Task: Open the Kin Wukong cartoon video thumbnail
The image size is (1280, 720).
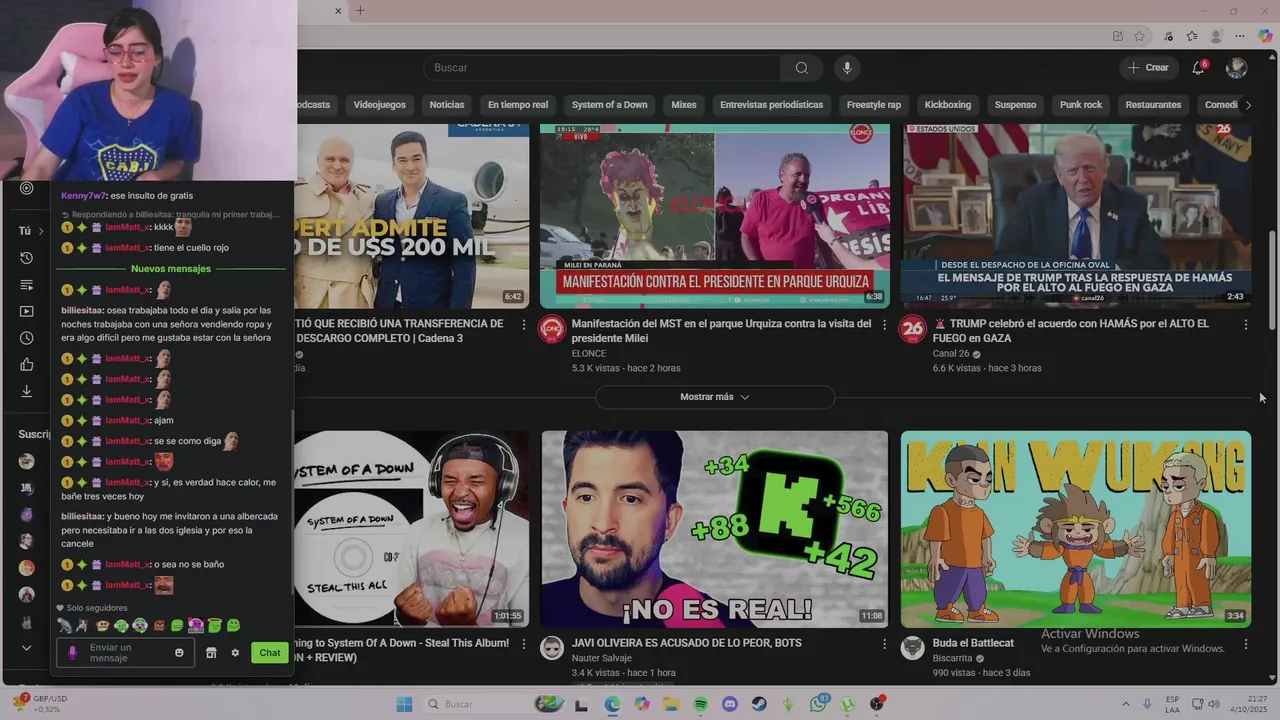Action: (1076, 529)
